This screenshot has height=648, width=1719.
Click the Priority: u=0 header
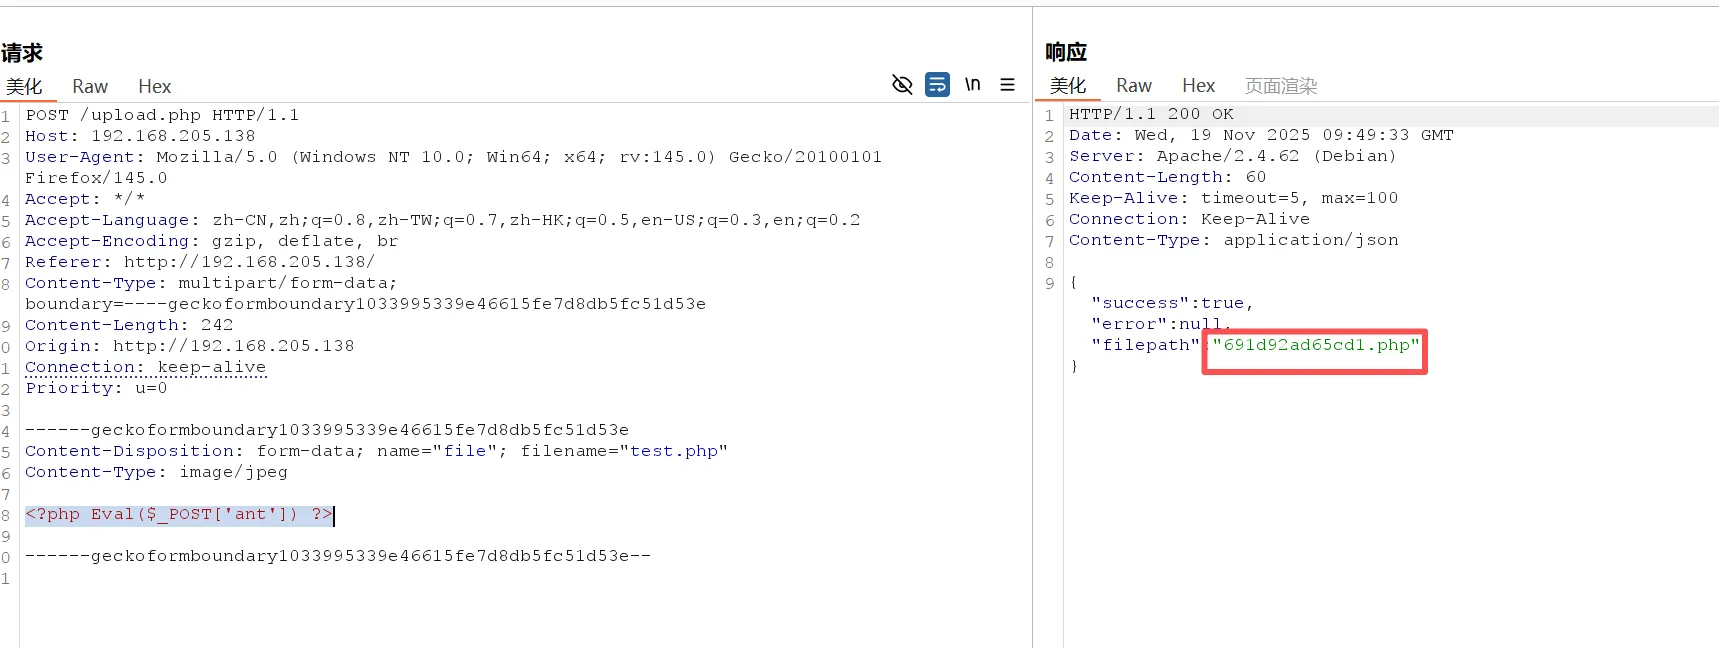96,388
